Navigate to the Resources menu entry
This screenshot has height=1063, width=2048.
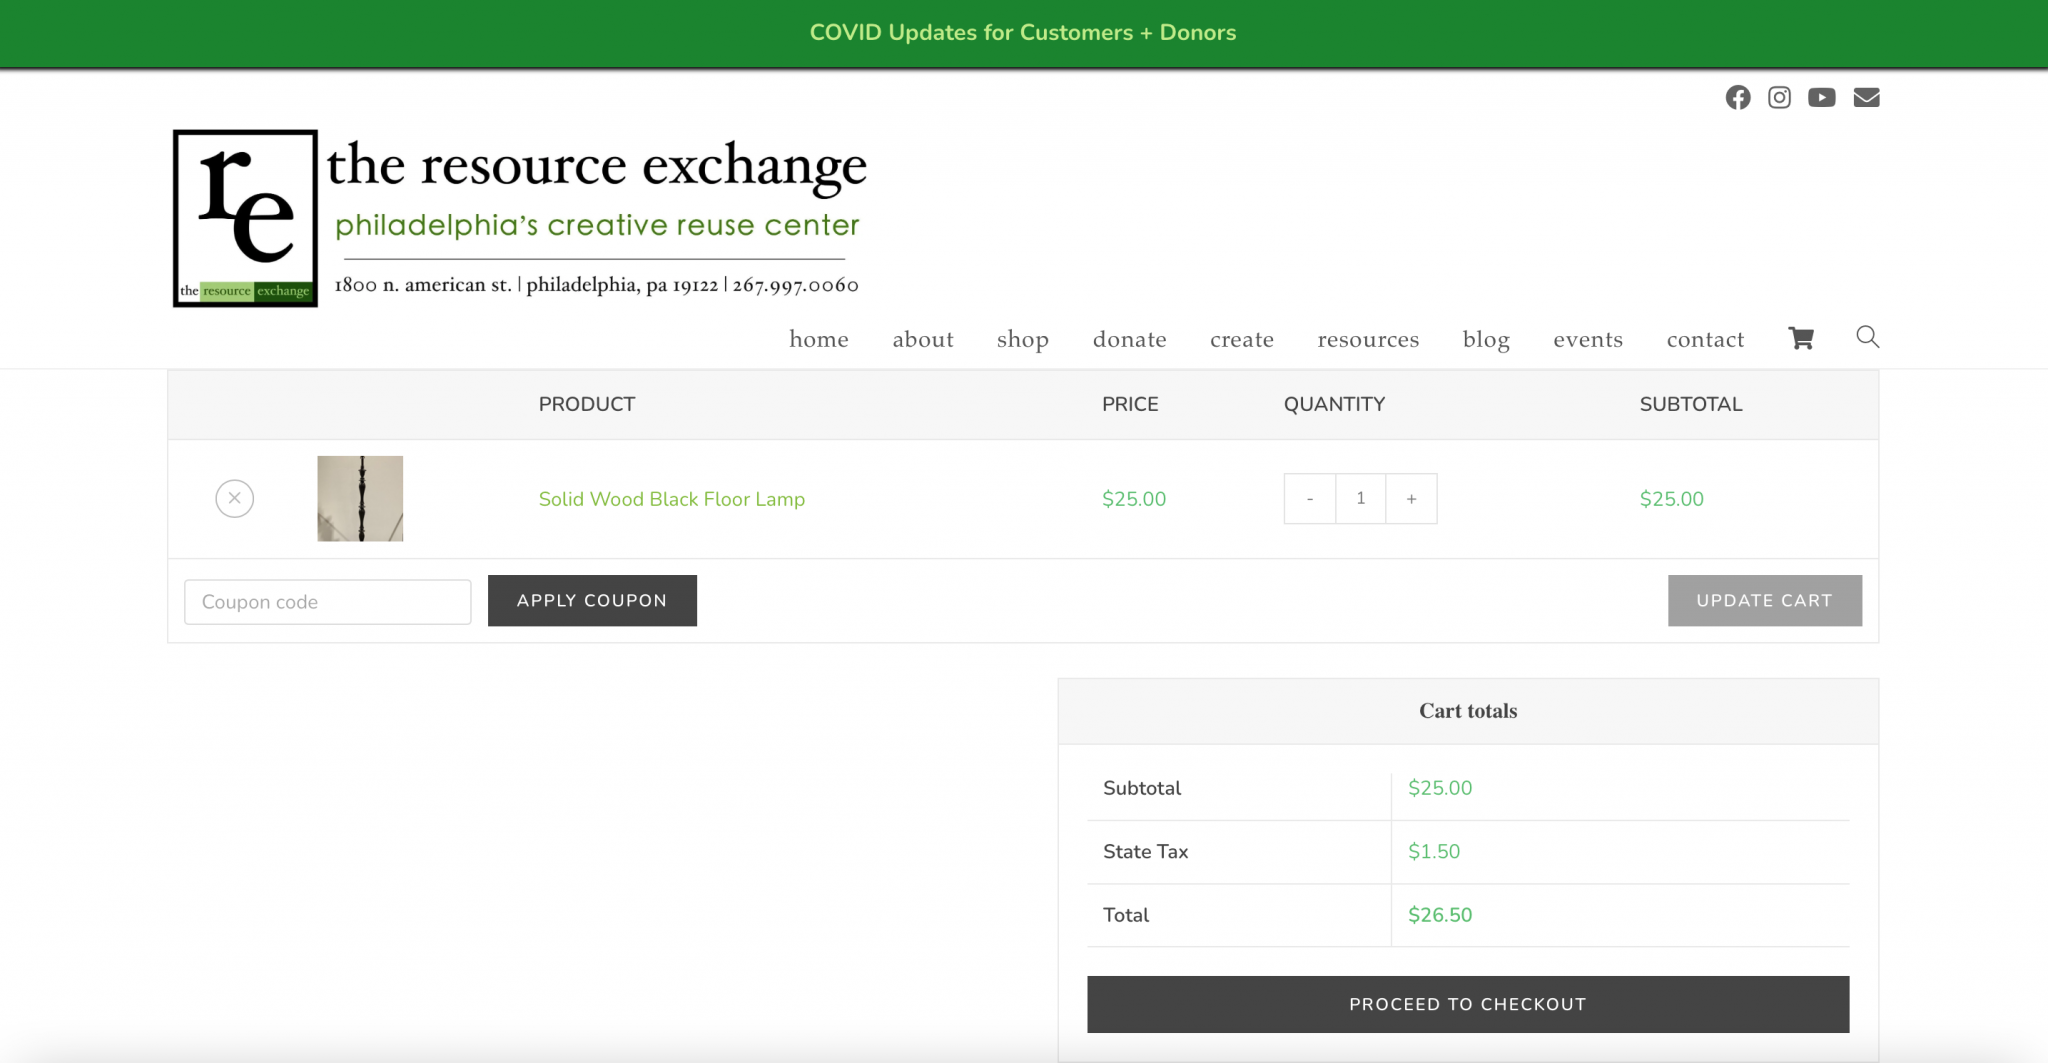click(1368, 339)
